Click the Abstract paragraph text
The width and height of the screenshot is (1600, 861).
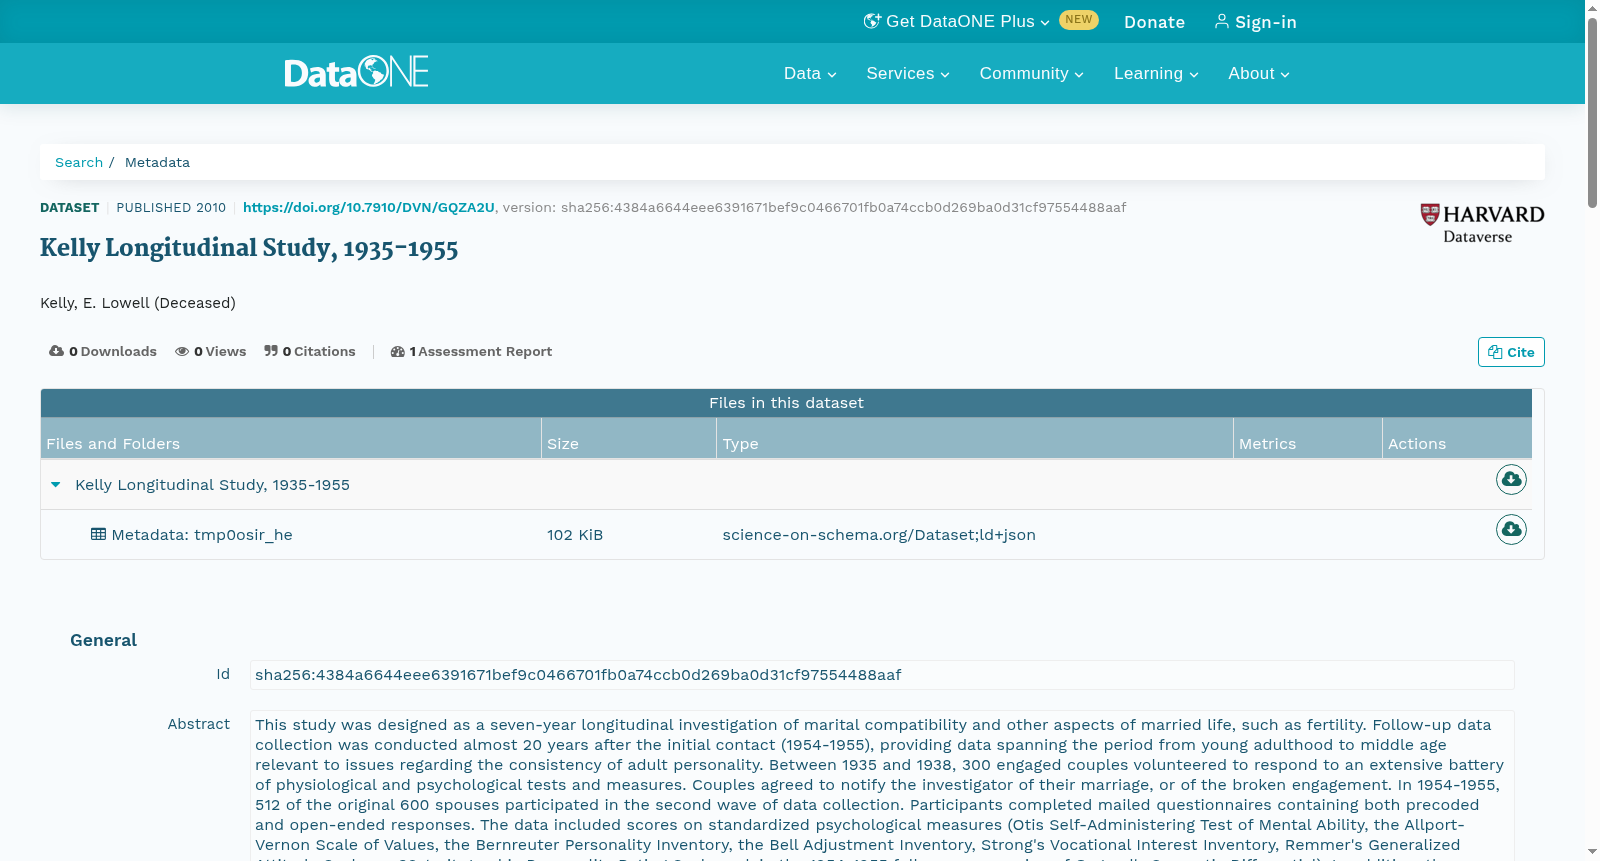882,785
